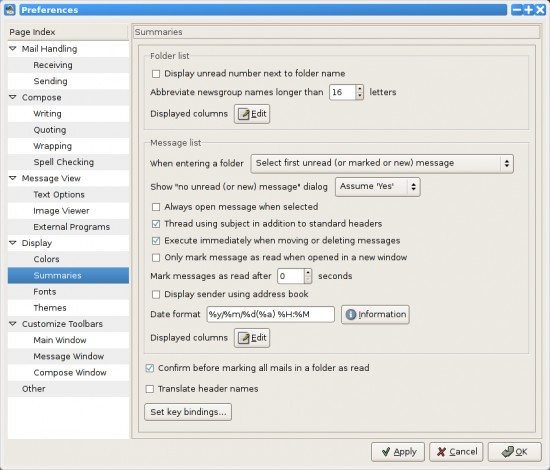
Task: Click the blue Information icon beside Date format
Action: tap(351, 314)
